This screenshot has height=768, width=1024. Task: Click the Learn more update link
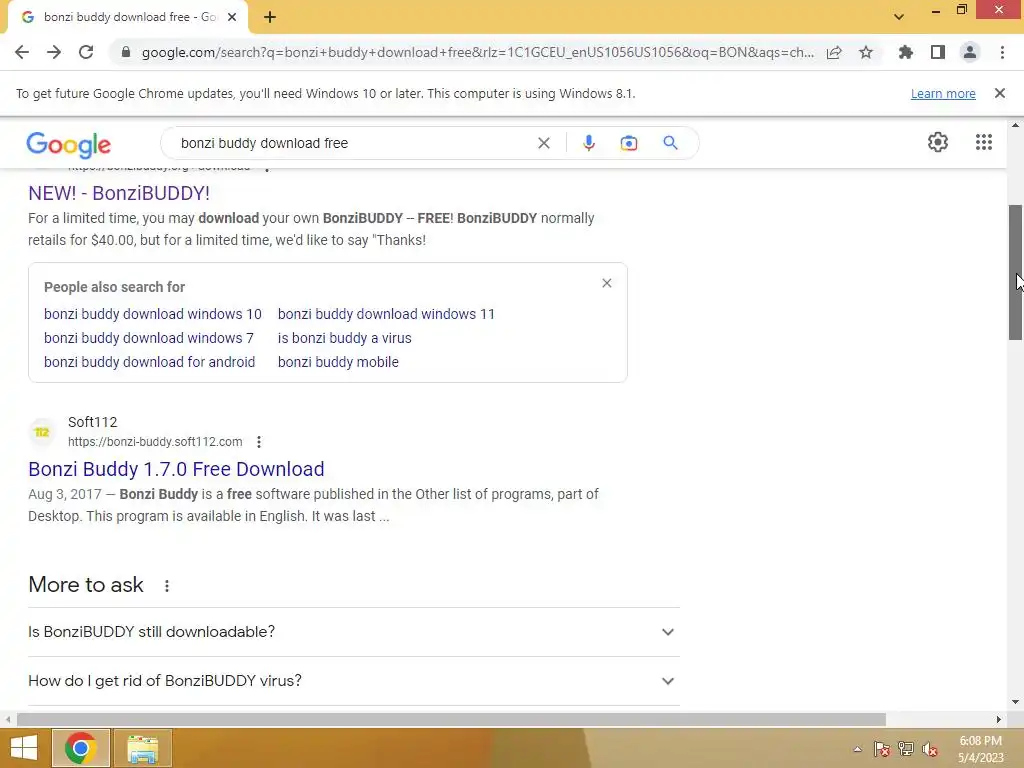coord(943,93)
